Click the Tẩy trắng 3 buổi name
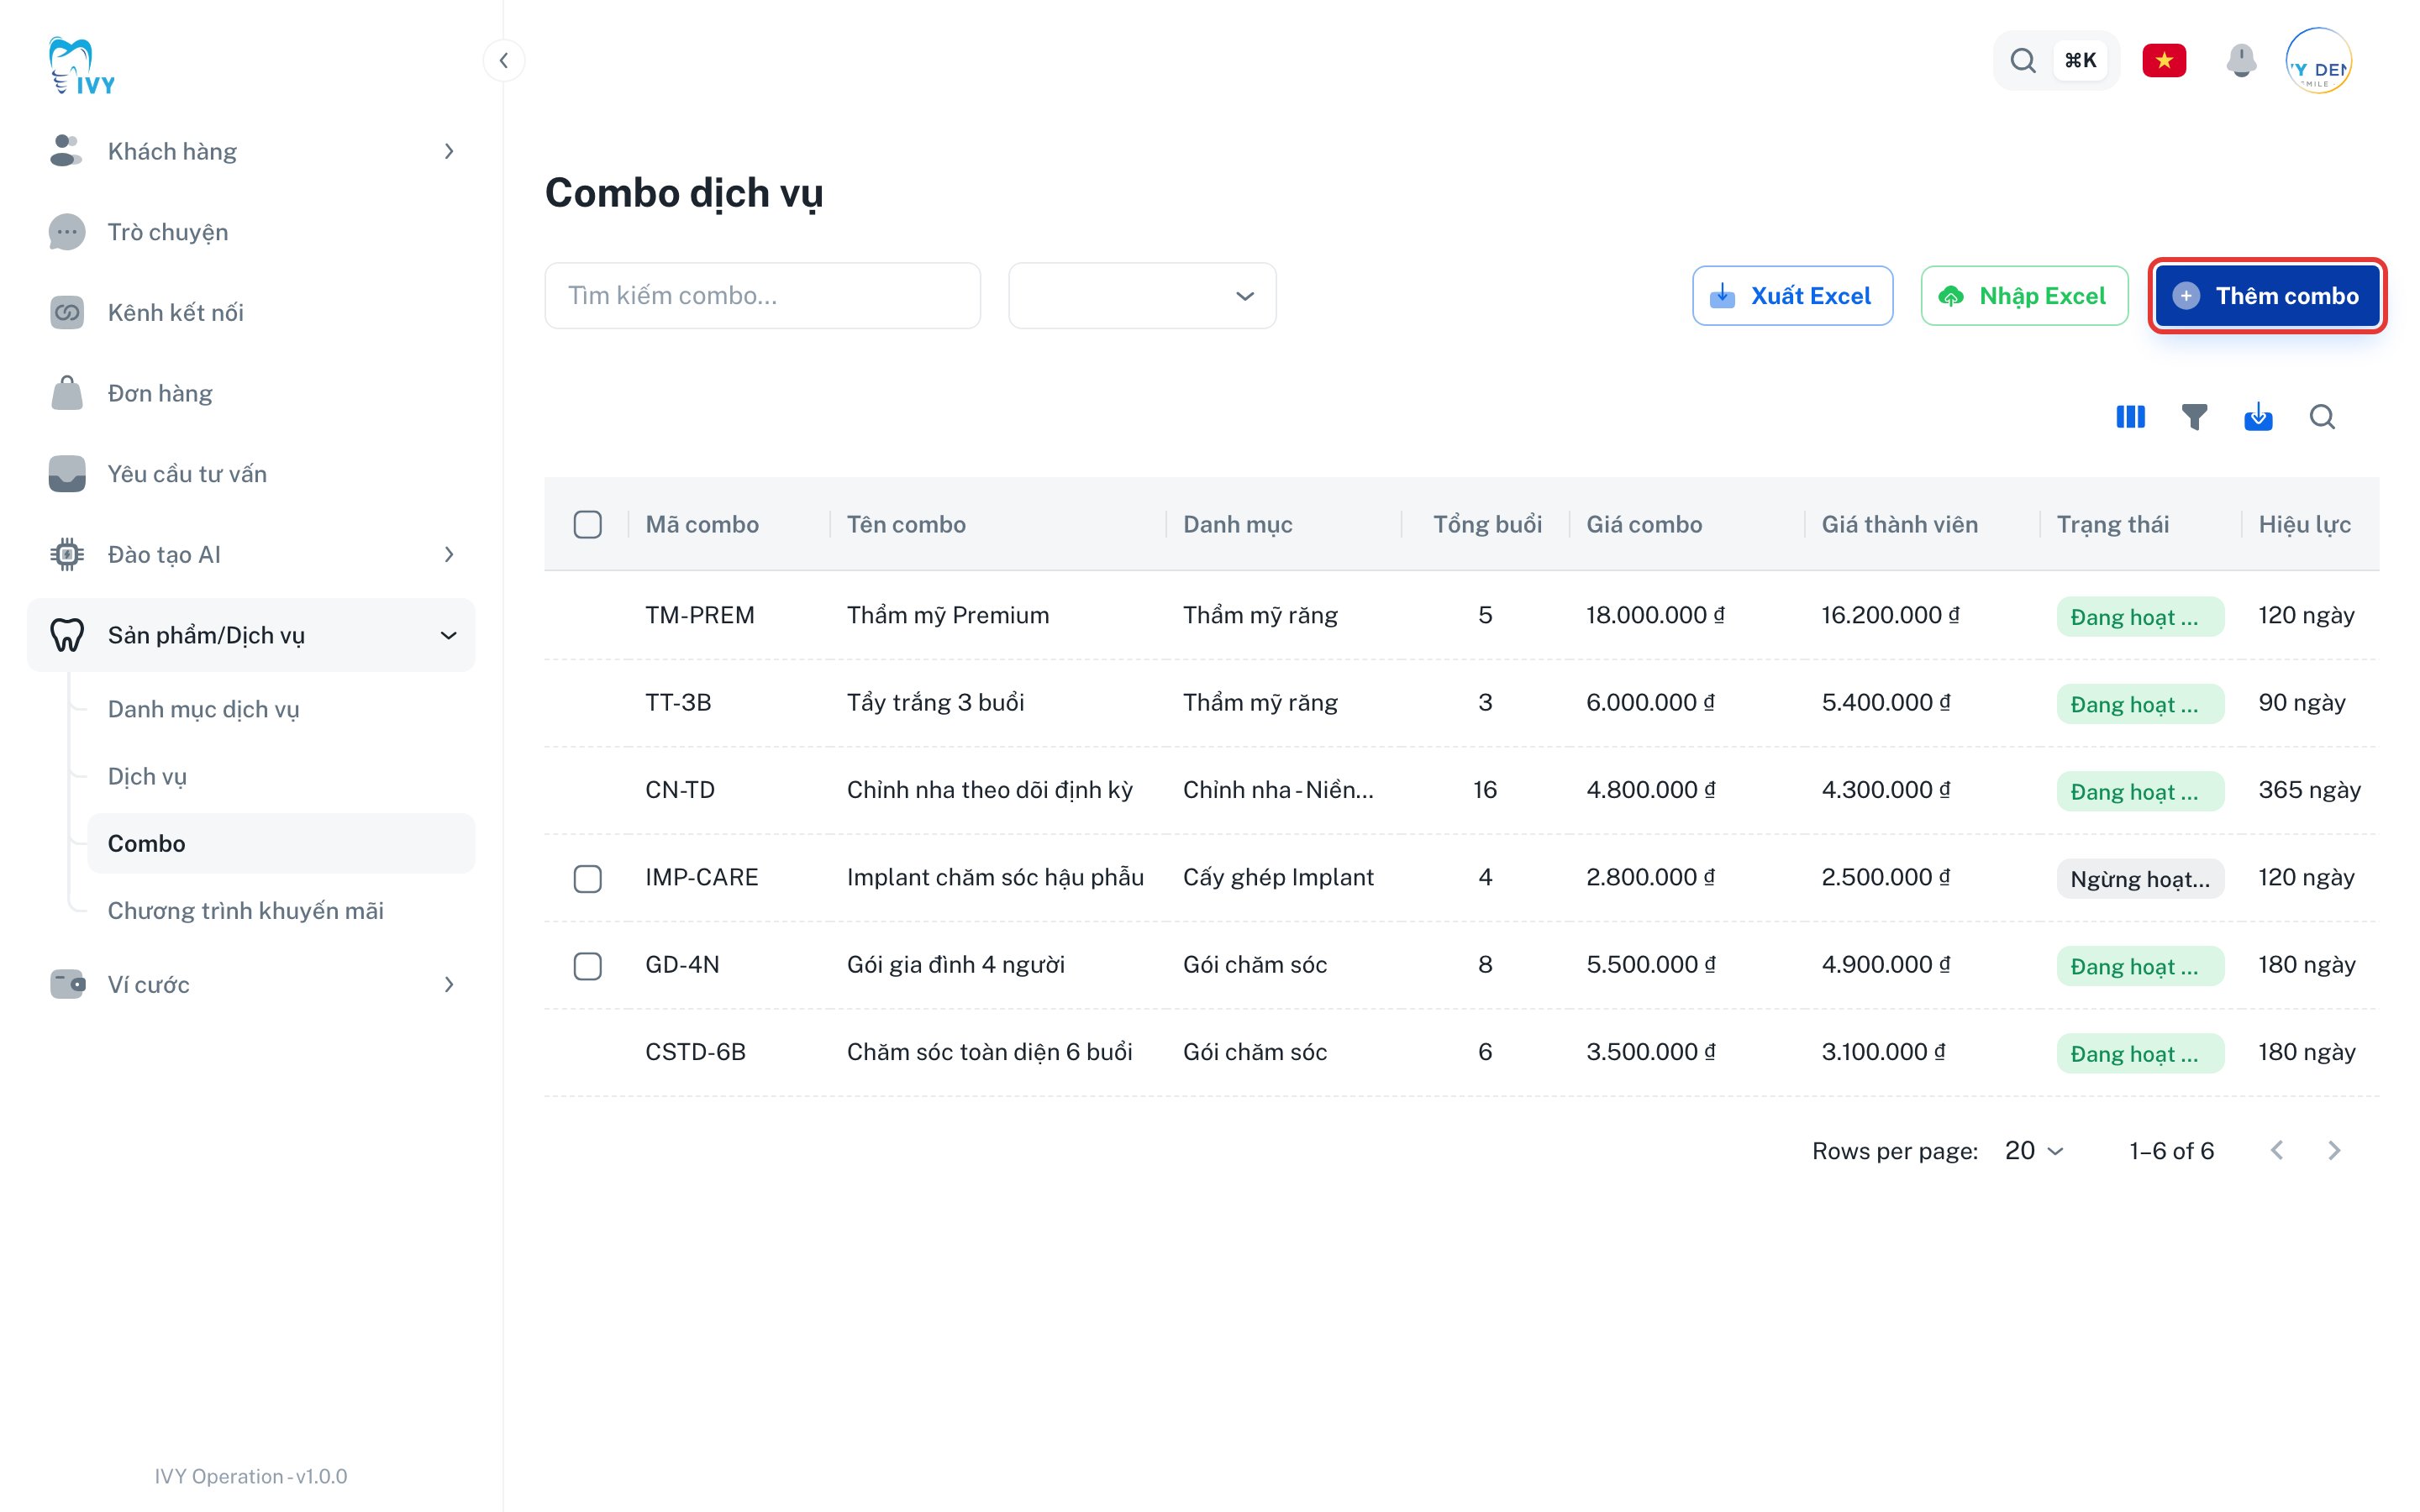2420x1512 pixels. 935,702
